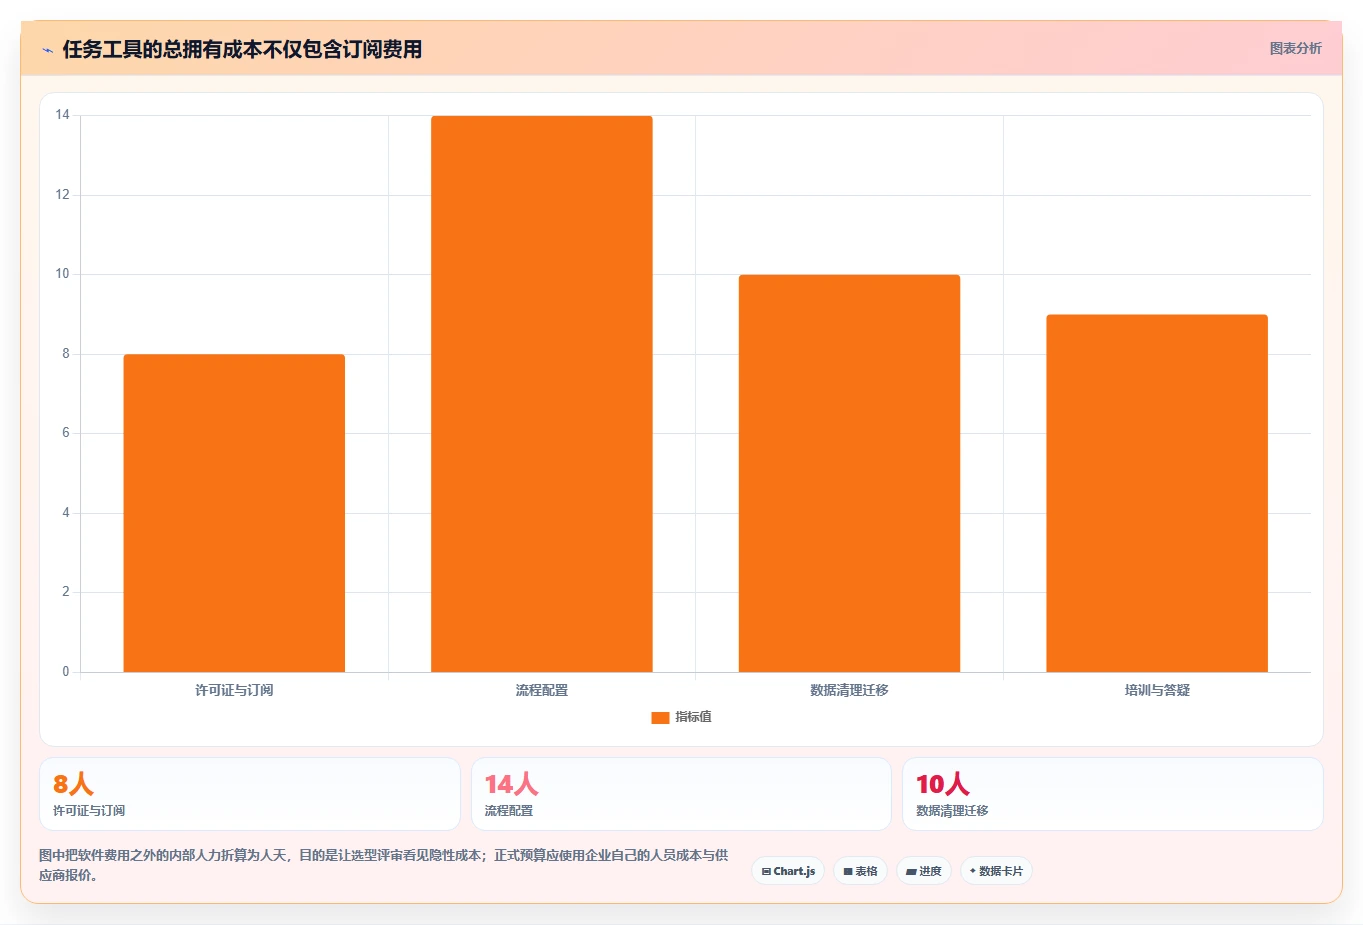The width and height of the screenshot is (1363, 925).
Task: Click the 数据清理迁移 bar in the chart
Action: (x=849, y=473)
